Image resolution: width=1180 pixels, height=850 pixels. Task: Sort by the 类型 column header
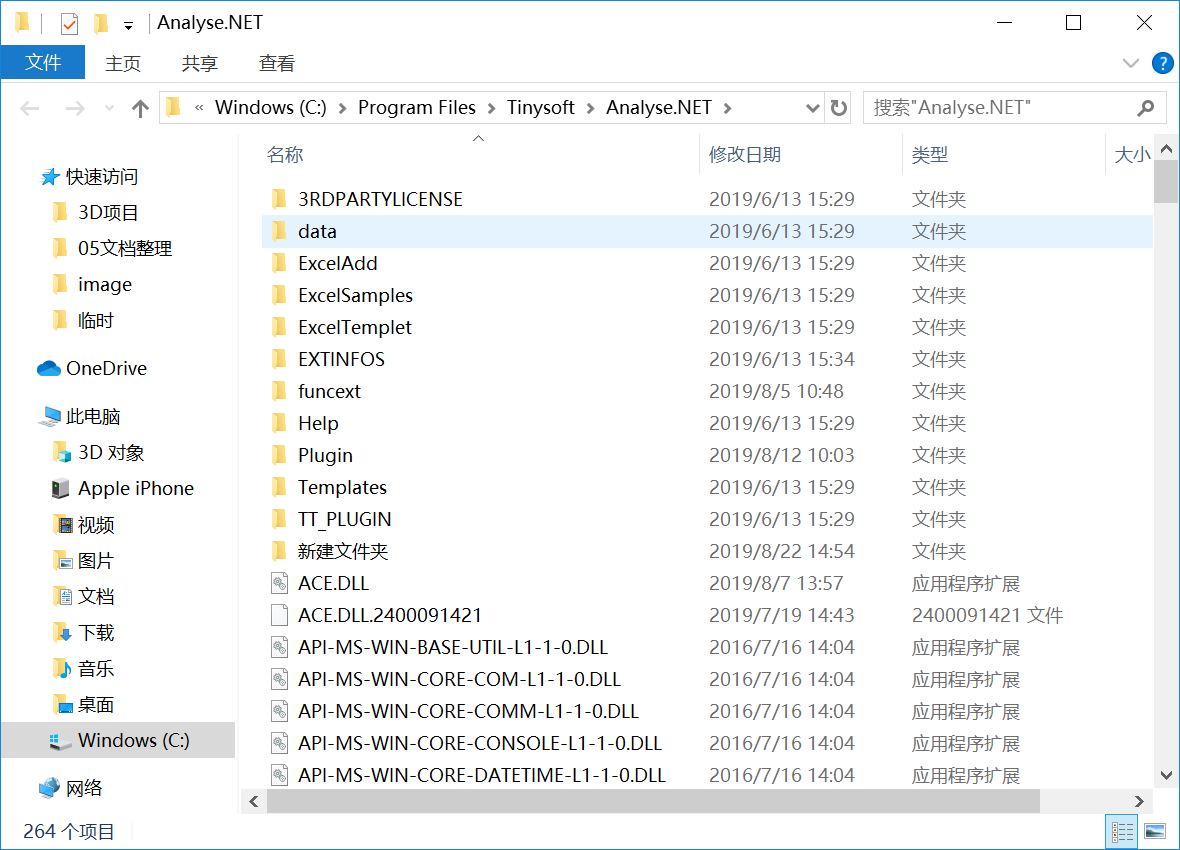click(x=929, y=154)
